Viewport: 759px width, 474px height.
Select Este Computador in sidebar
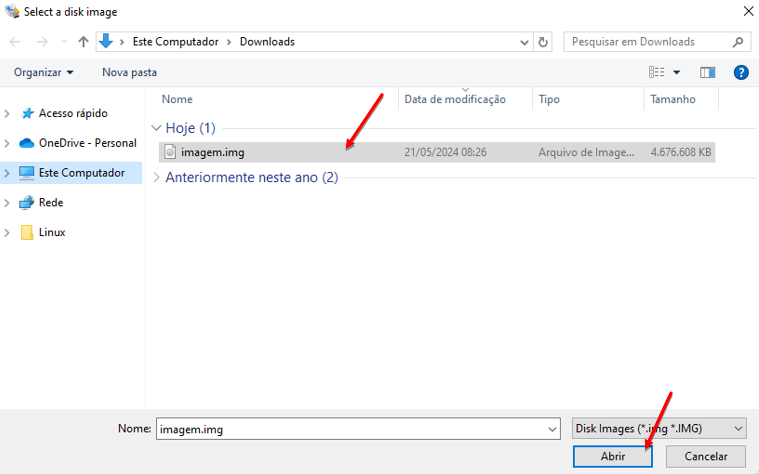click(x=81, y=173)
